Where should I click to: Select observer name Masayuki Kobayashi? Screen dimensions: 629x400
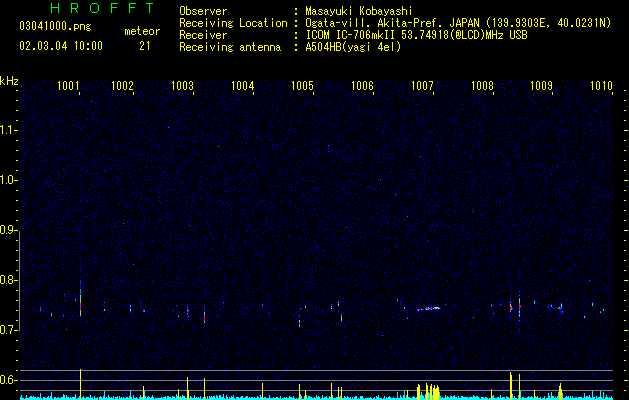pyautogui.click(x=359, y=11)
